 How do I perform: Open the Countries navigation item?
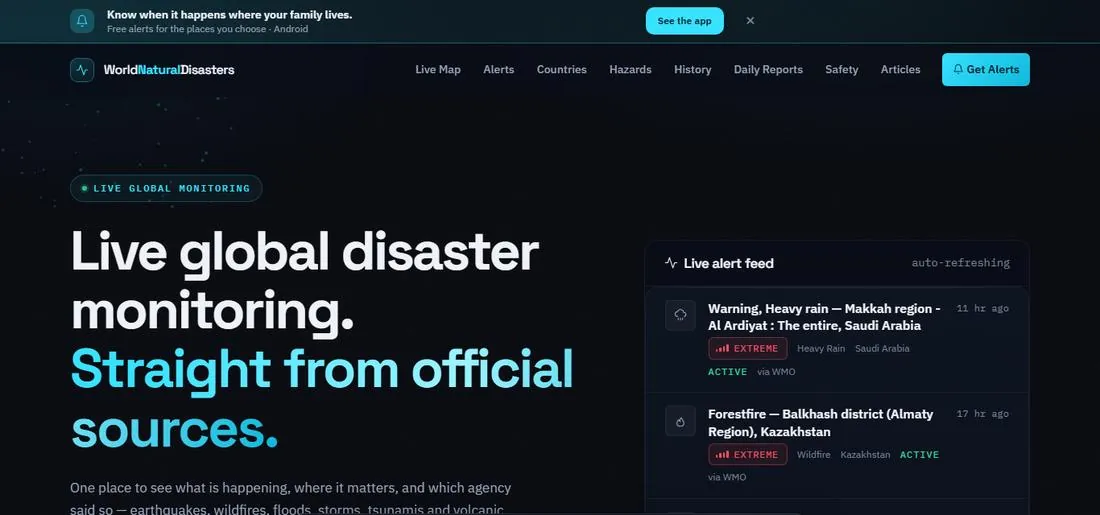click(x=561, y=69)
